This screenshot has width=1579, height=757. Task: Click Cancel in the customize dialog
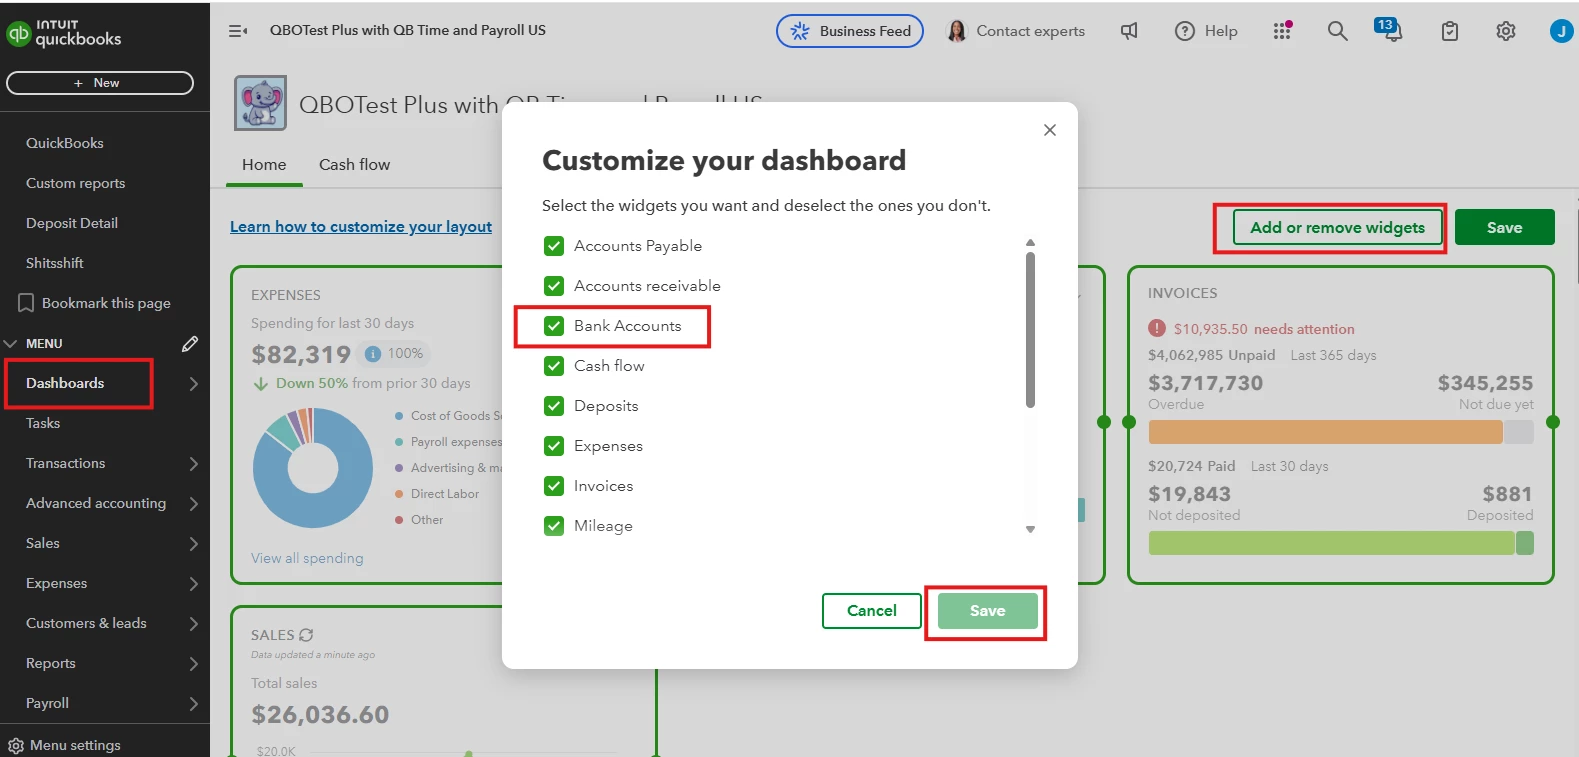point(871,610)
